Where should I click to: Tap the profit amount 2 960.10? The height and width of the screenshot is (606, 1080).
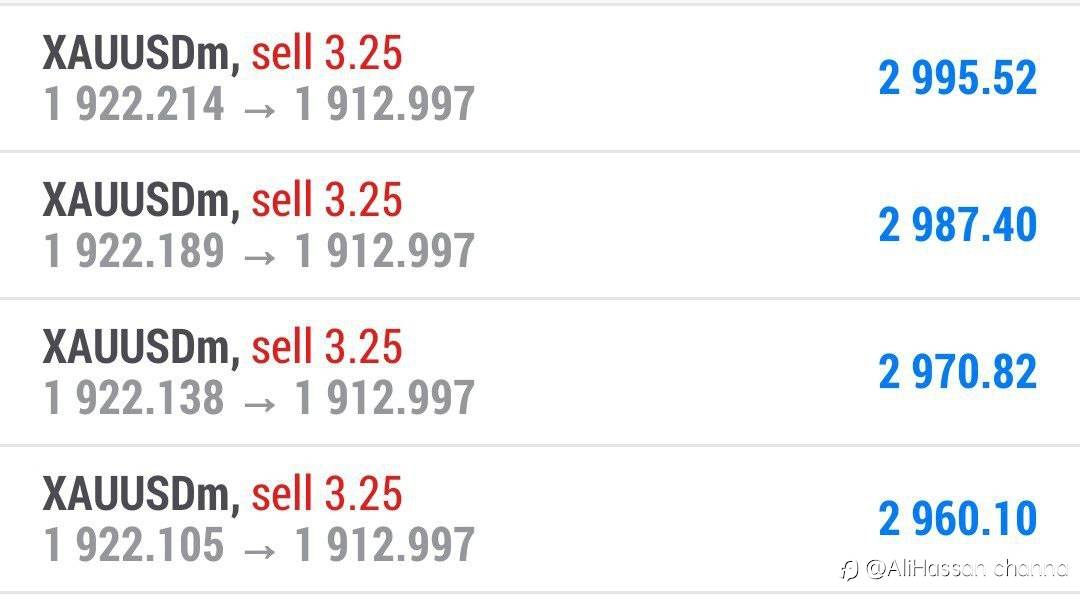click(x=957, y=519)
